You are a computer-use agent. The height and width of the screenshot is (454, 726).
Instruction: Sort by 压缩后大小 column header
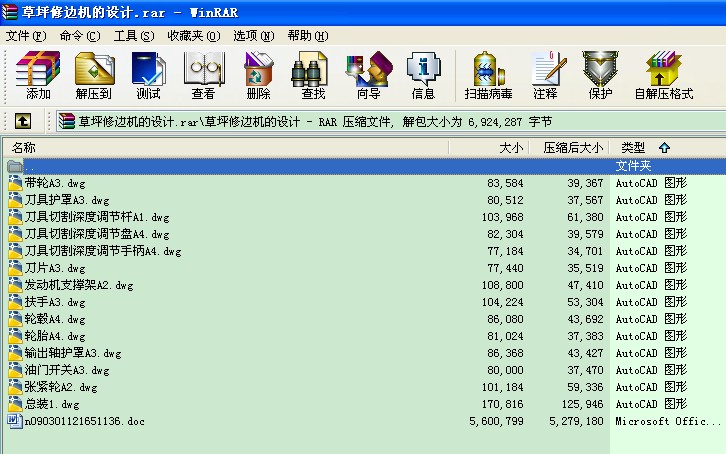coord(569,148)
